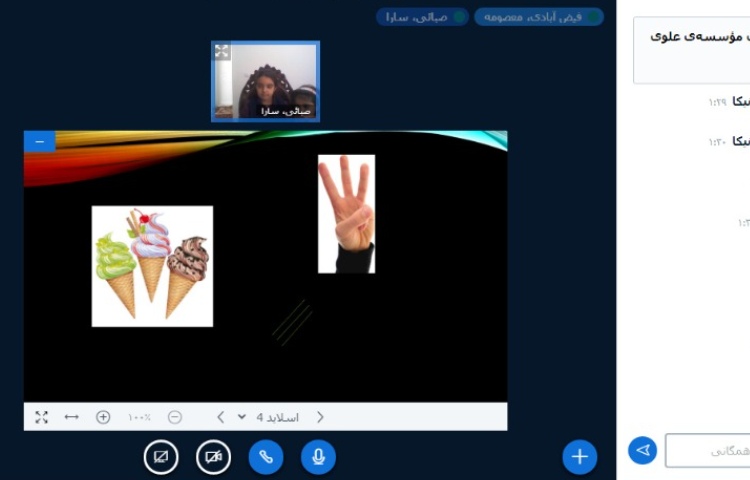
Task: Click the blue actions plus button
Action: pos(579,457)
